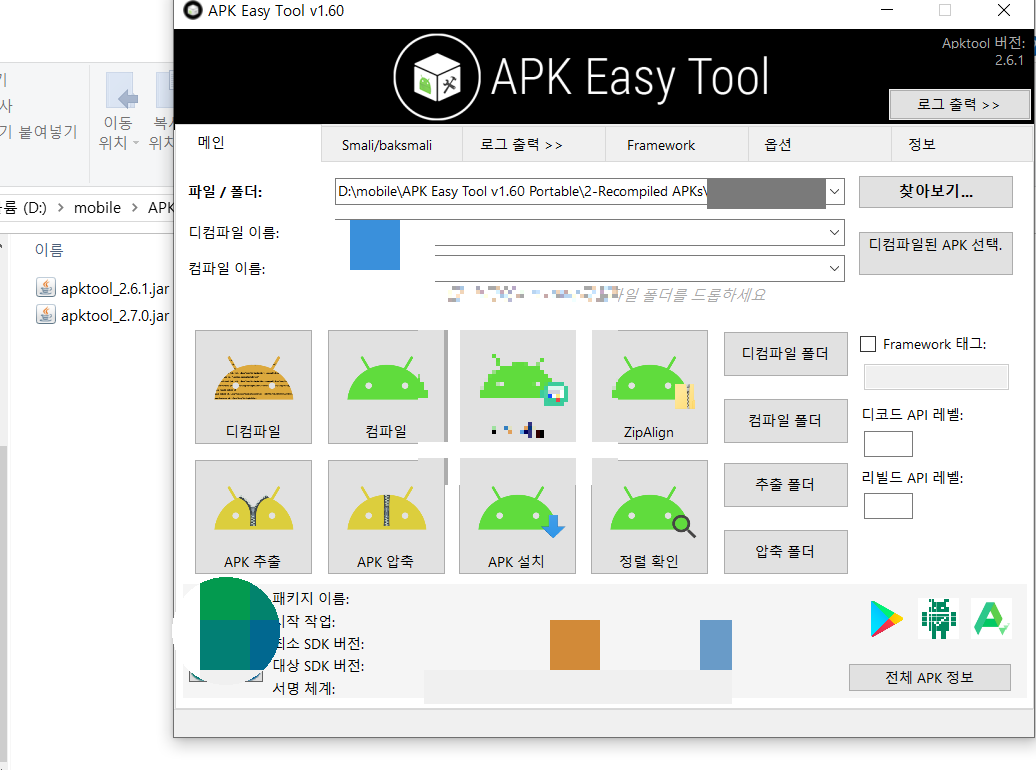
Task: Expand the 파일 / 폴더 path dropdown
Action: tap(834, 192)
